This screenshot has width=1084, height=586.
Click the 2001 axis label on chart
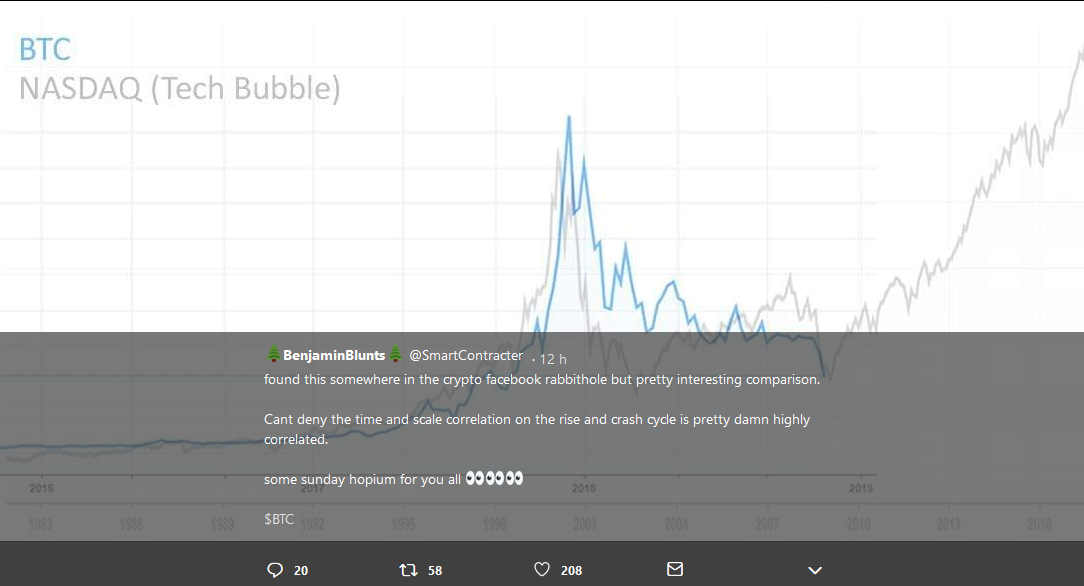click(x=585, y=524)
